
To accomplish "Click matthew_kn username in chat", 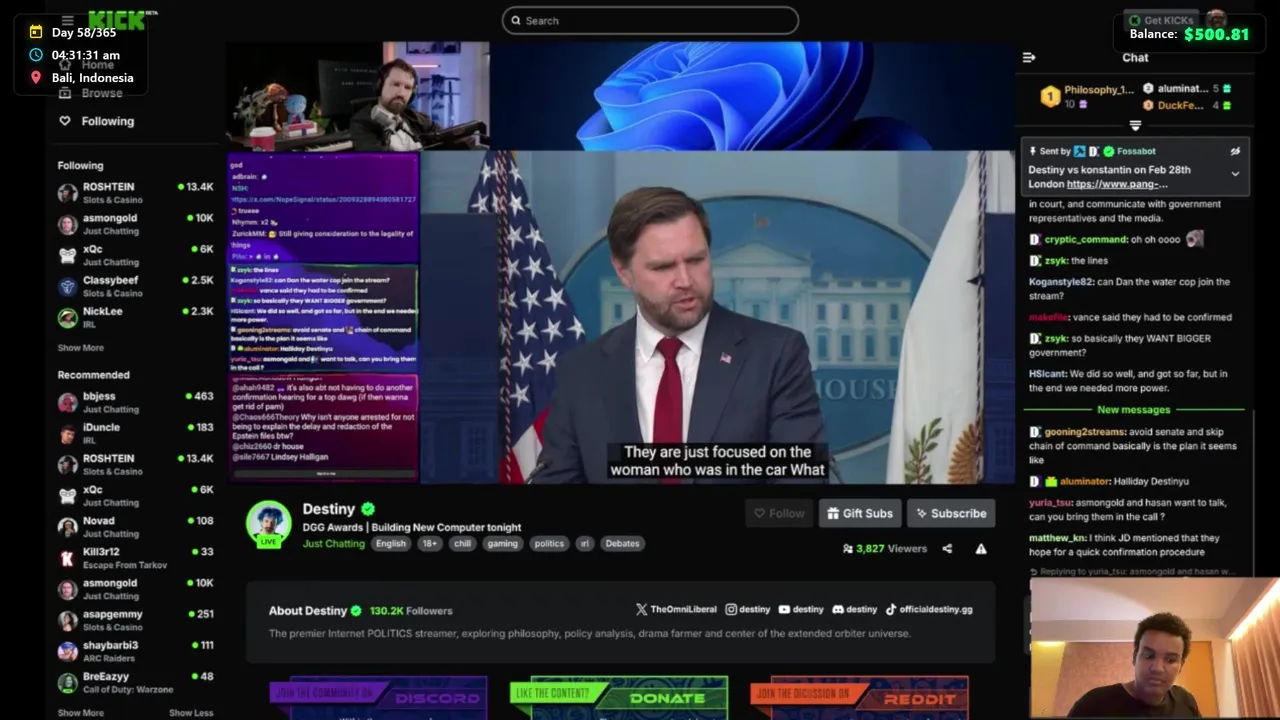I will 1057,538.
